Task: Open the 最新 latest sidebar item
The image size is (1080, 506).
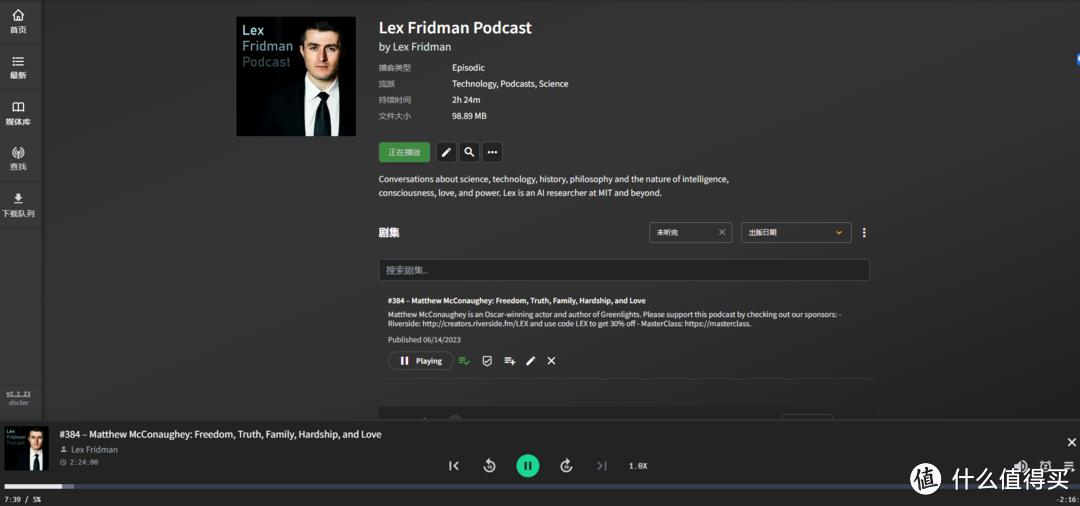Action: pyautogui.click(x=19, y=68)
